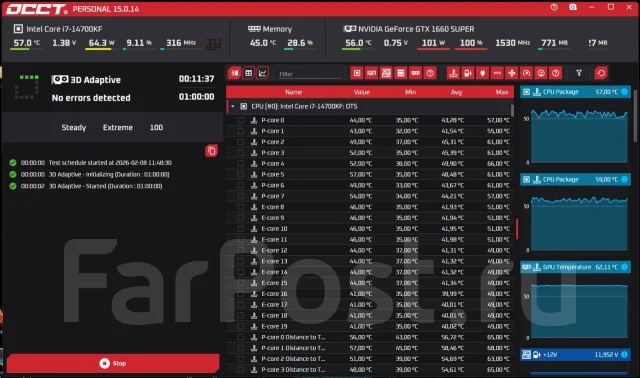Image resolution: width=640 pixels, height=378 pixels.
Task: Tick the E-core 9 checkbox
Action: coord(241,218)
